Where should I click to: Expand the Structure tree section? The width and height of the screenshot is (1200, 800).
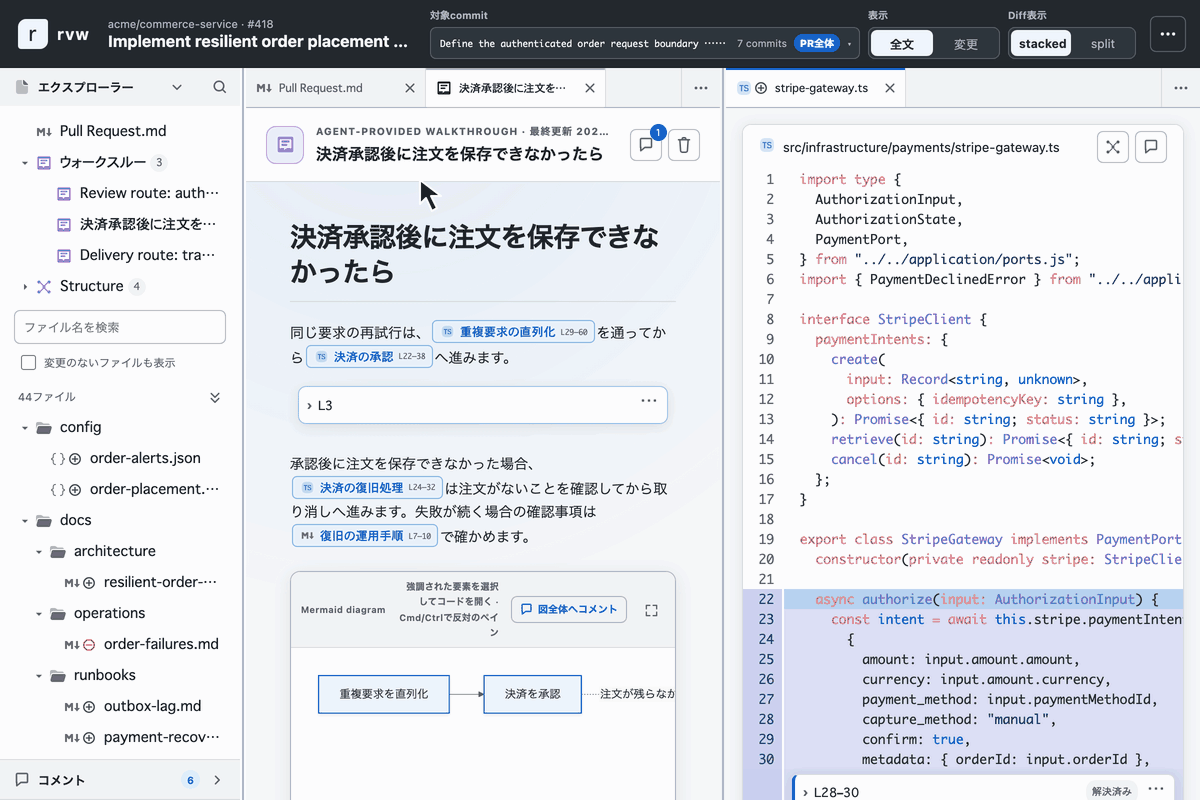pos(25,286)
